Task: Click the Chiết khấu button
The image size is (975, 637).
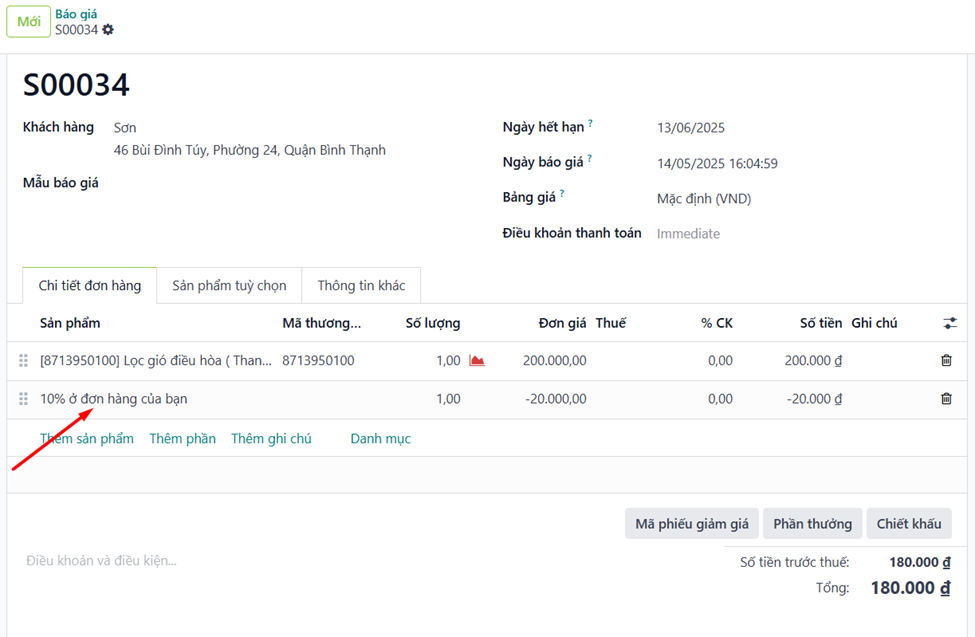Action: tap(909, 524)
